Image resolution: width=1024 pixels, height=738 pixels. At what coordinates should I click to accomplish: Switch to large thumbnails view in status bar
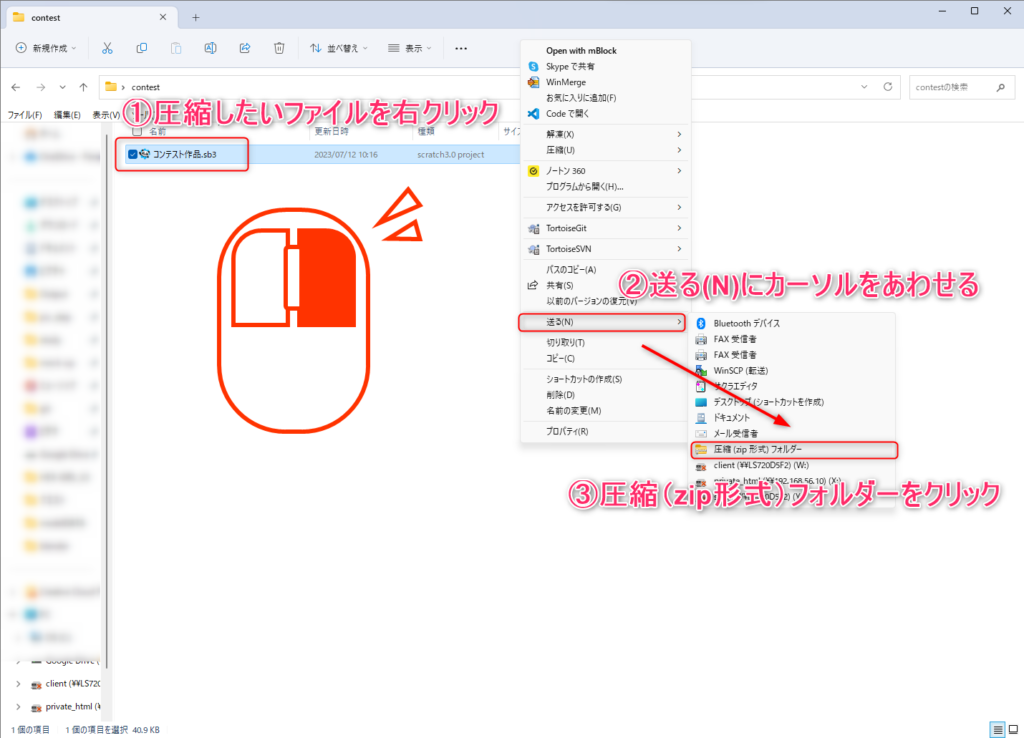[1012, 729]
